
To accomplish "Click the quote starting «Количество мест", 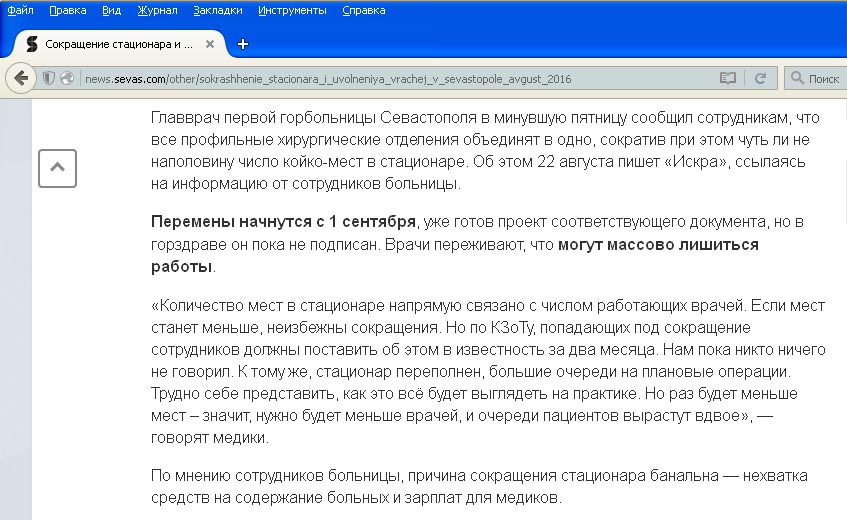I will tap(488, 372).
